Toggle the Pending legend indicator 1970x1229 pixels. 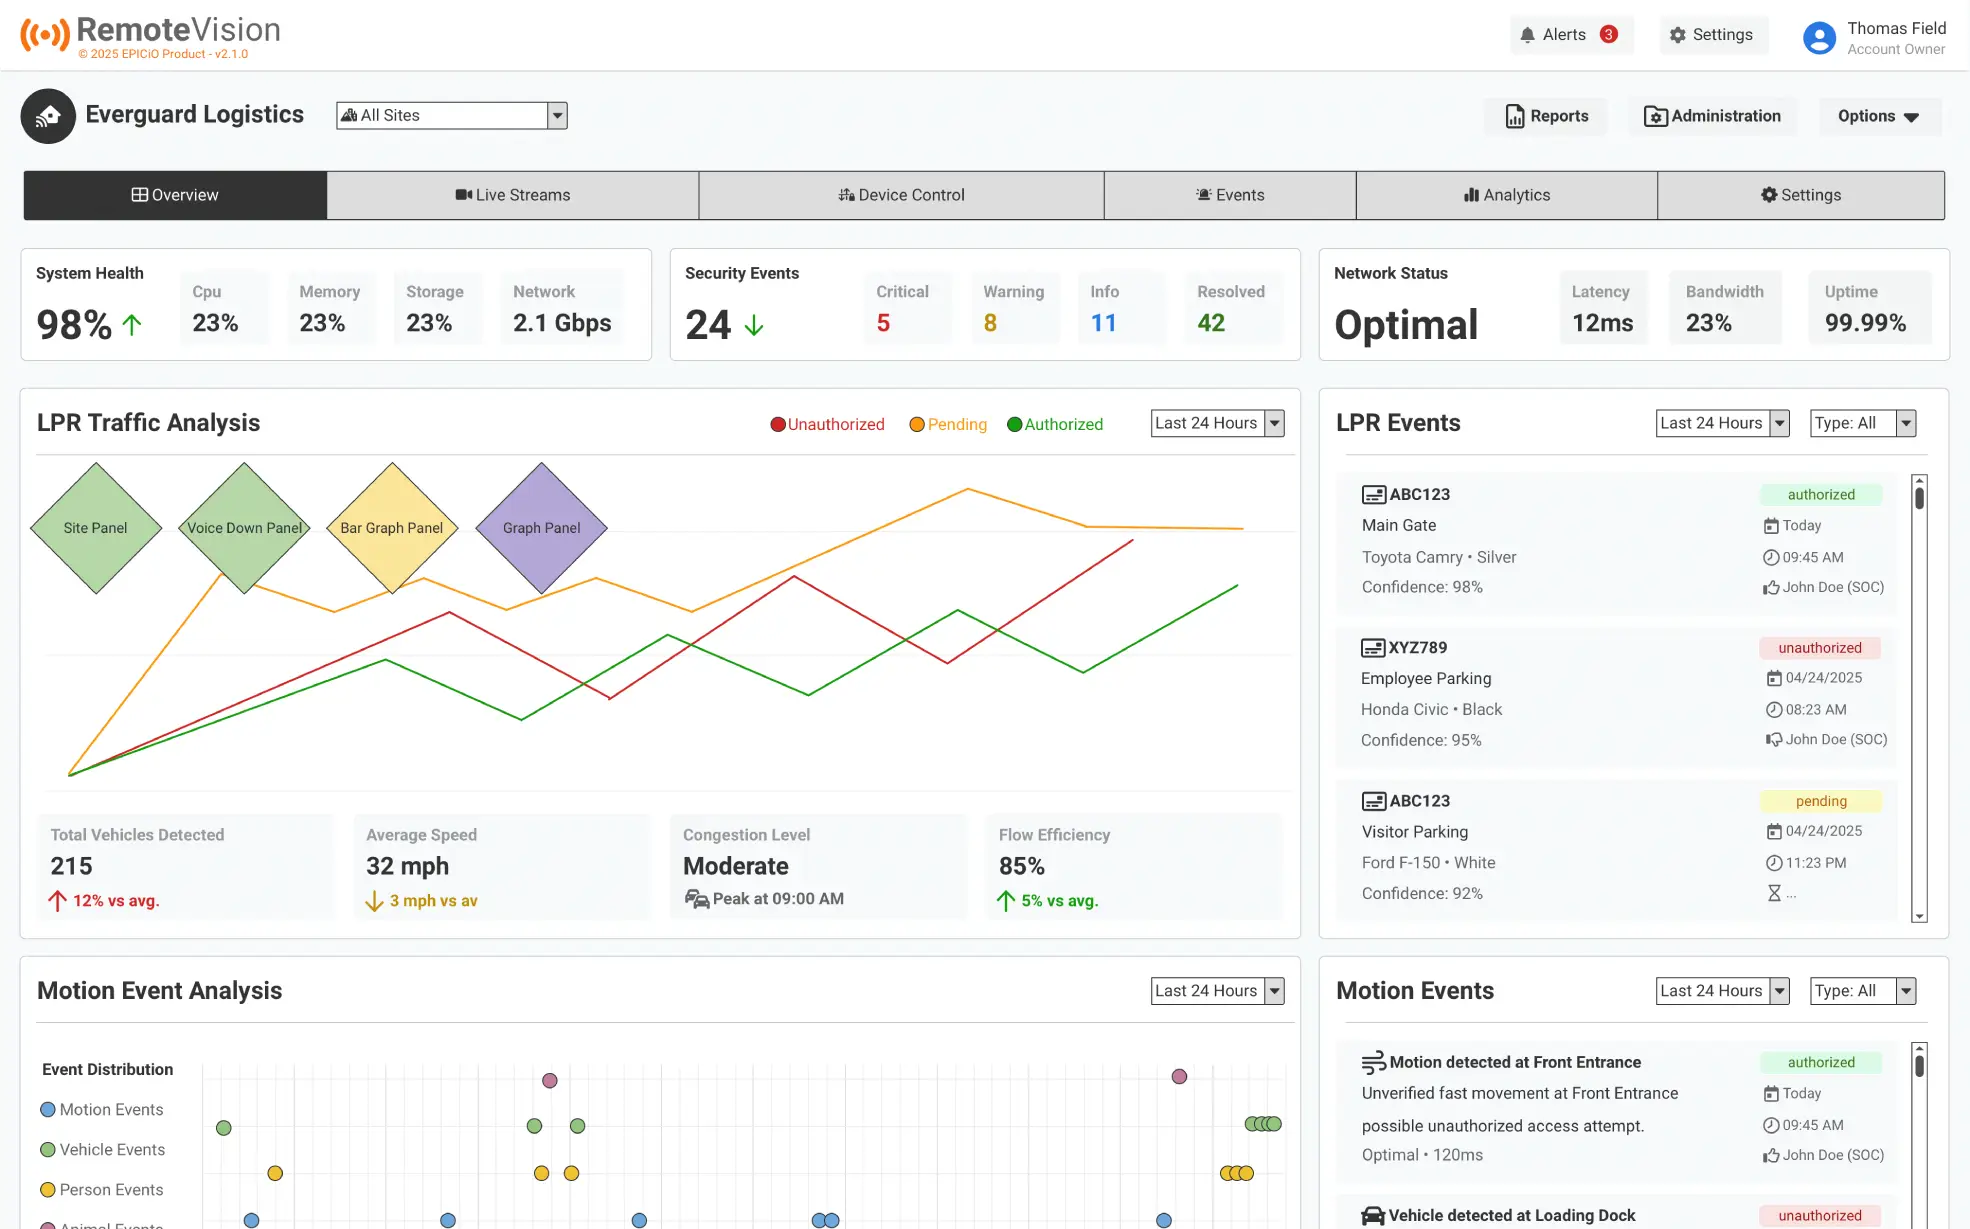(947, 424)
